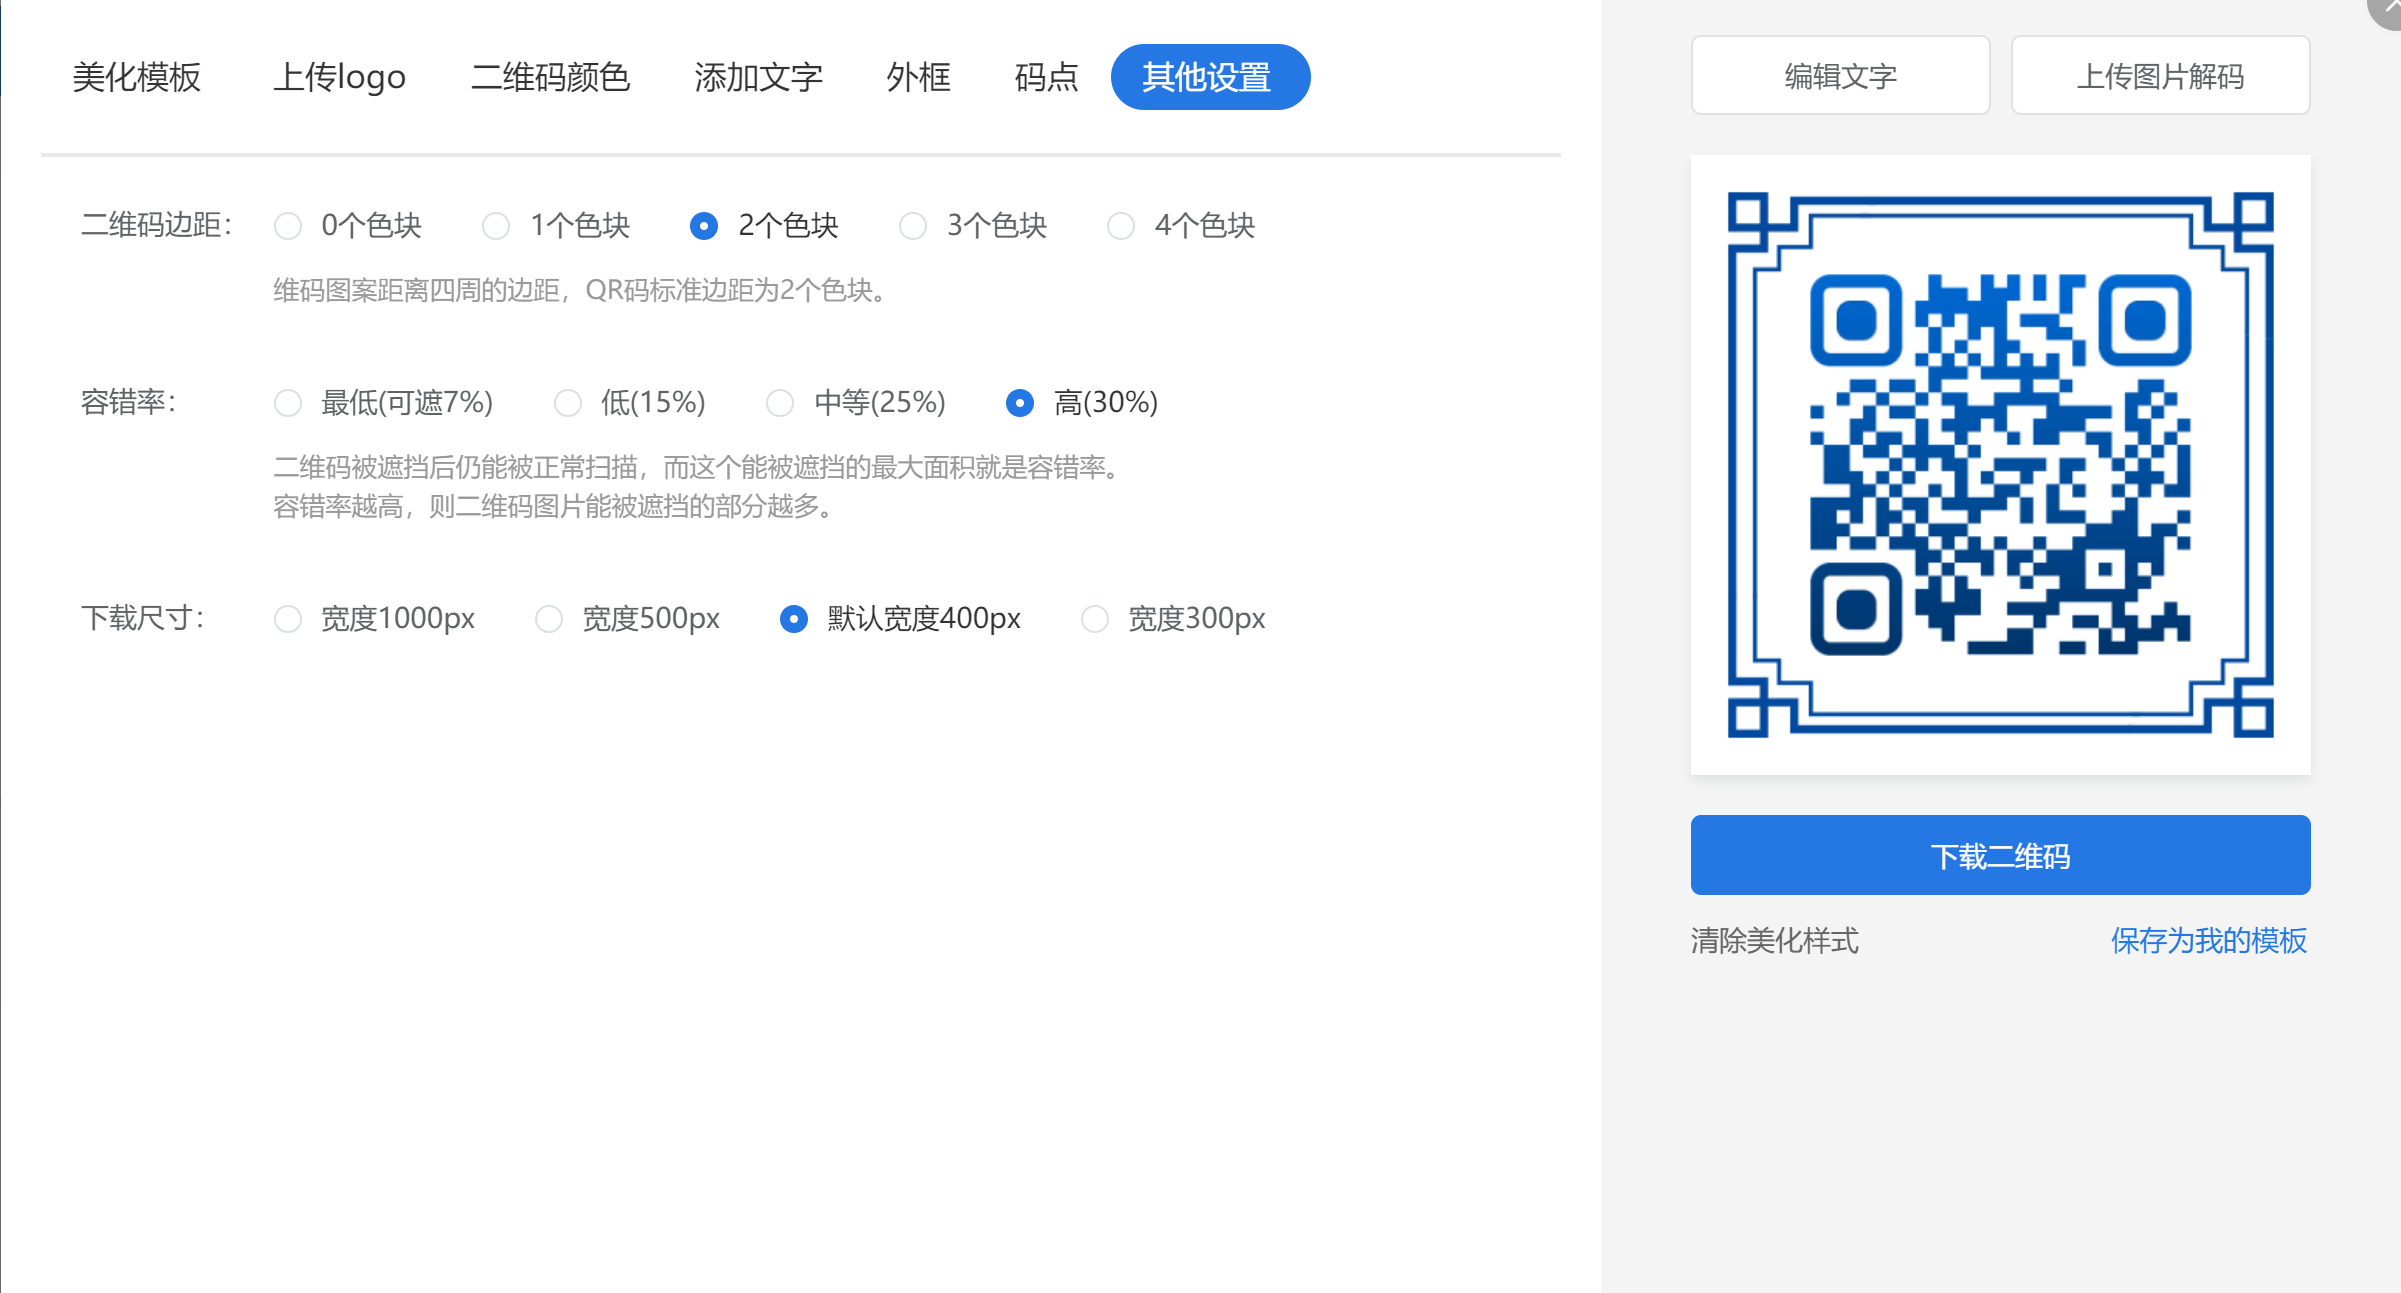Go to the 添加文字 tab
Viewport: 2401px width, 1293px height.
[x=758, y=77]
